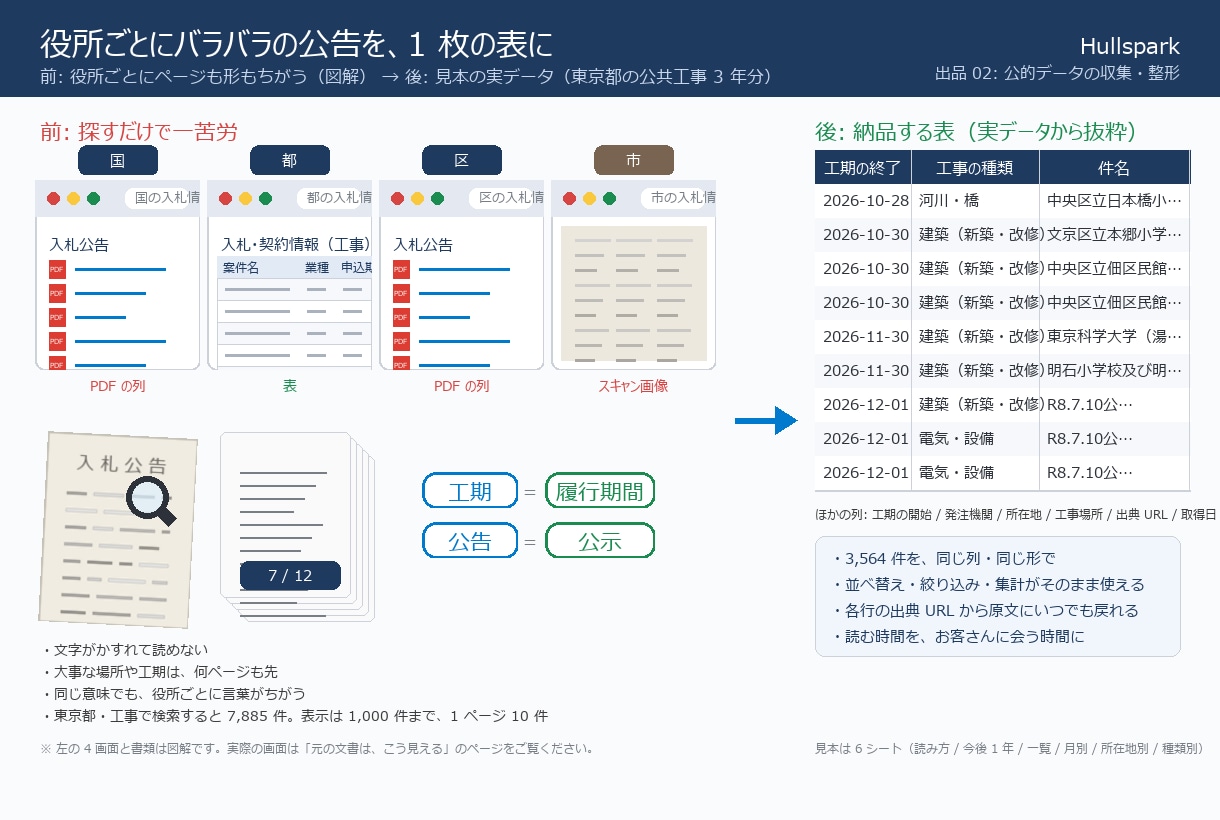Click the stacked pages illustration

(x=296, y=526)
